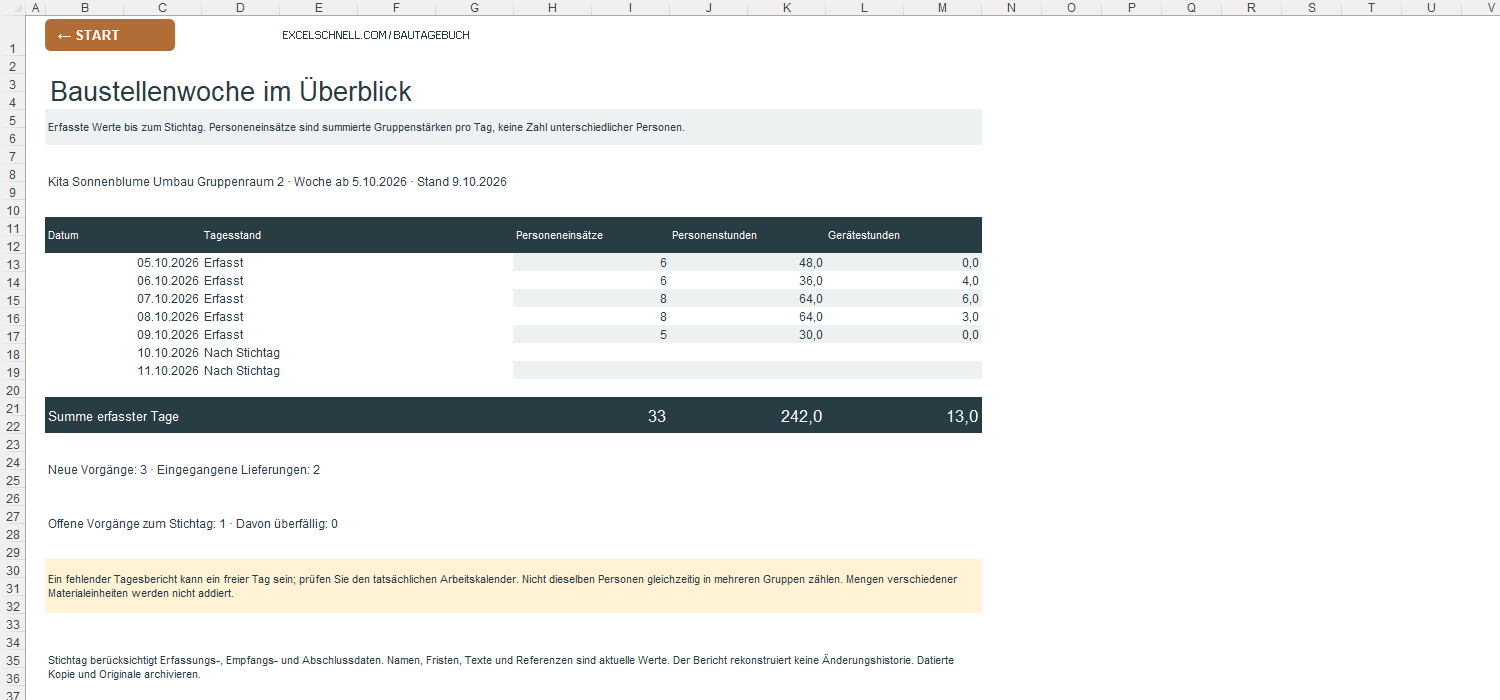
Task: Select total Personeneinsätze 33
Action: pos(656,416)
